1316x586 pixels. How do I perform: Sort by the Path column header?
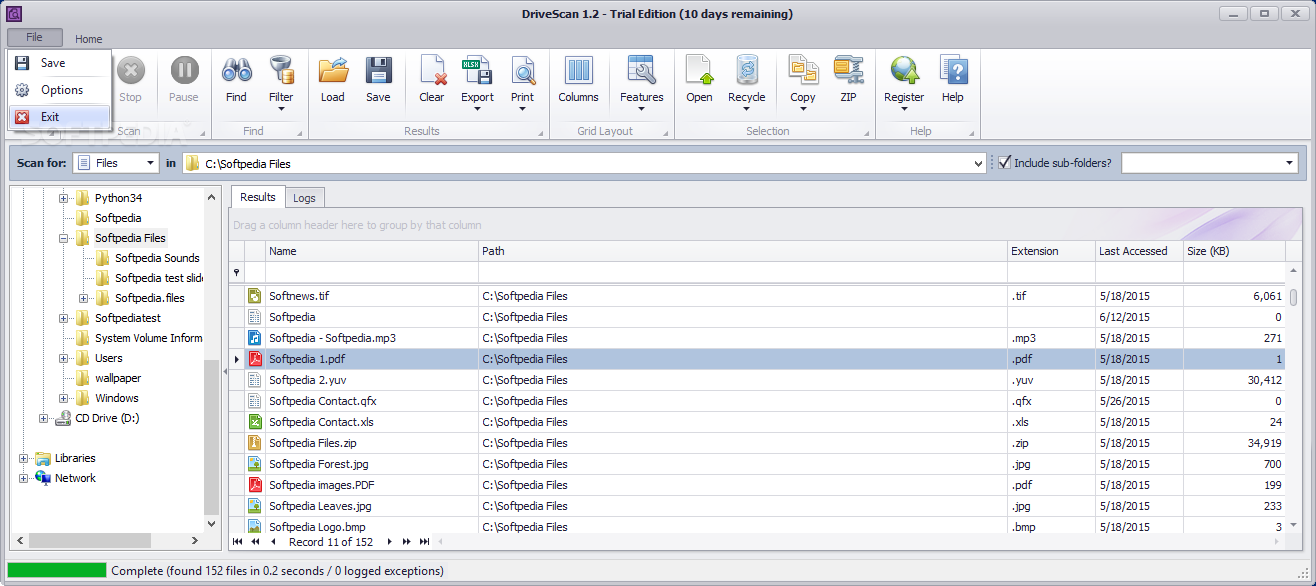pos(743,251)
